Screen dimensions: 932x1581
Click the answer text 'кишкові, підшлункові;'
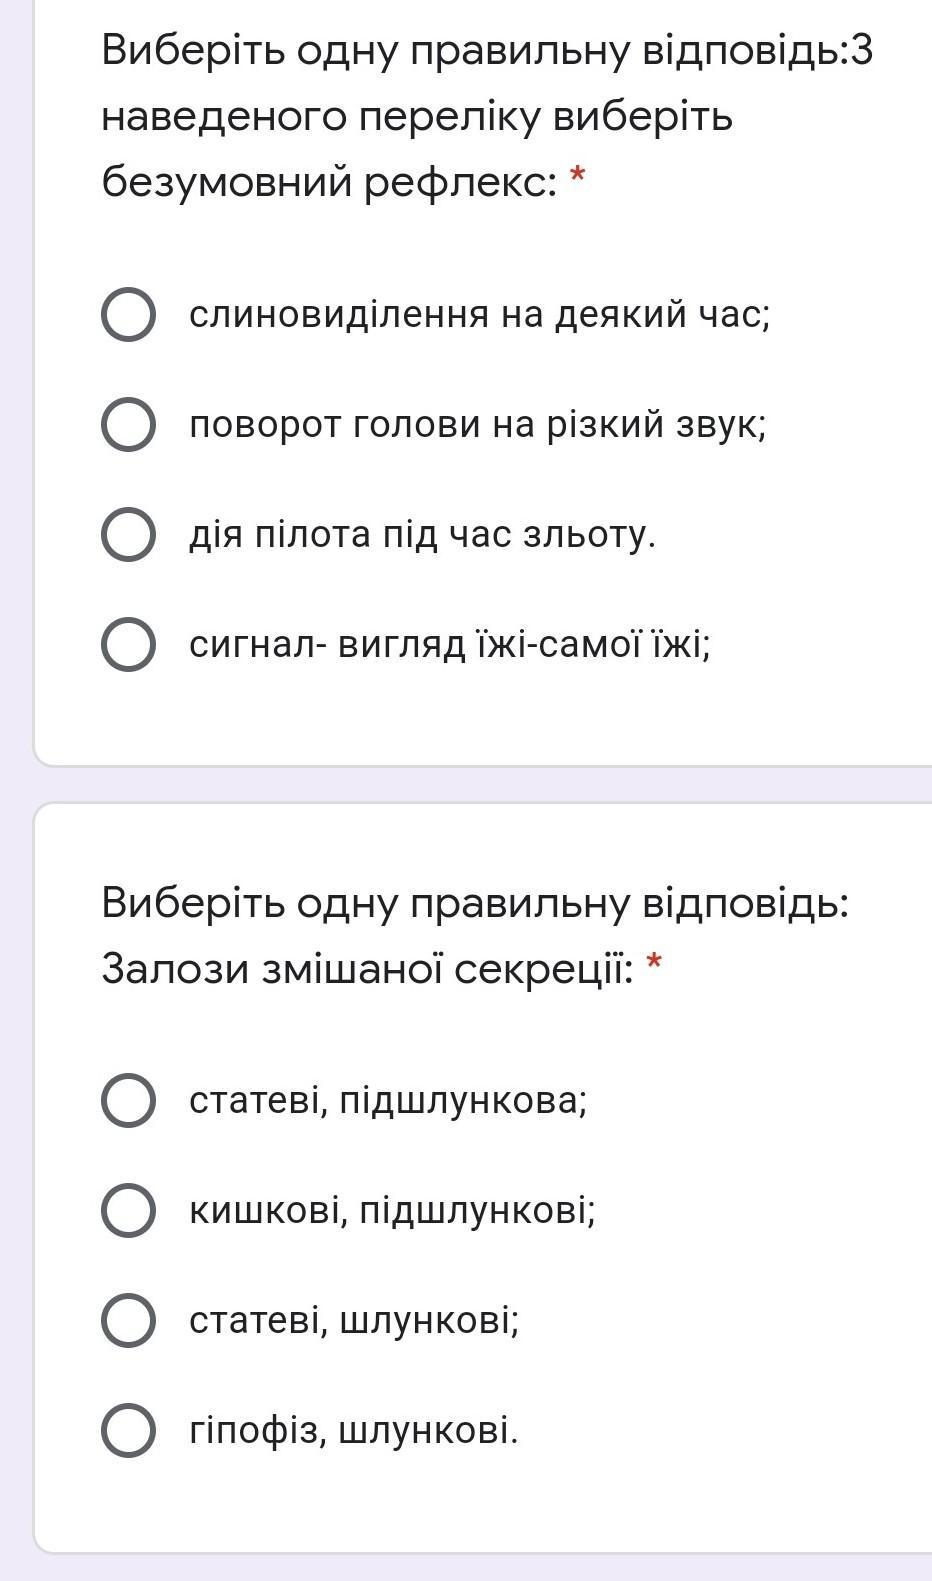pyautogui.click(x=392, y=1210)
